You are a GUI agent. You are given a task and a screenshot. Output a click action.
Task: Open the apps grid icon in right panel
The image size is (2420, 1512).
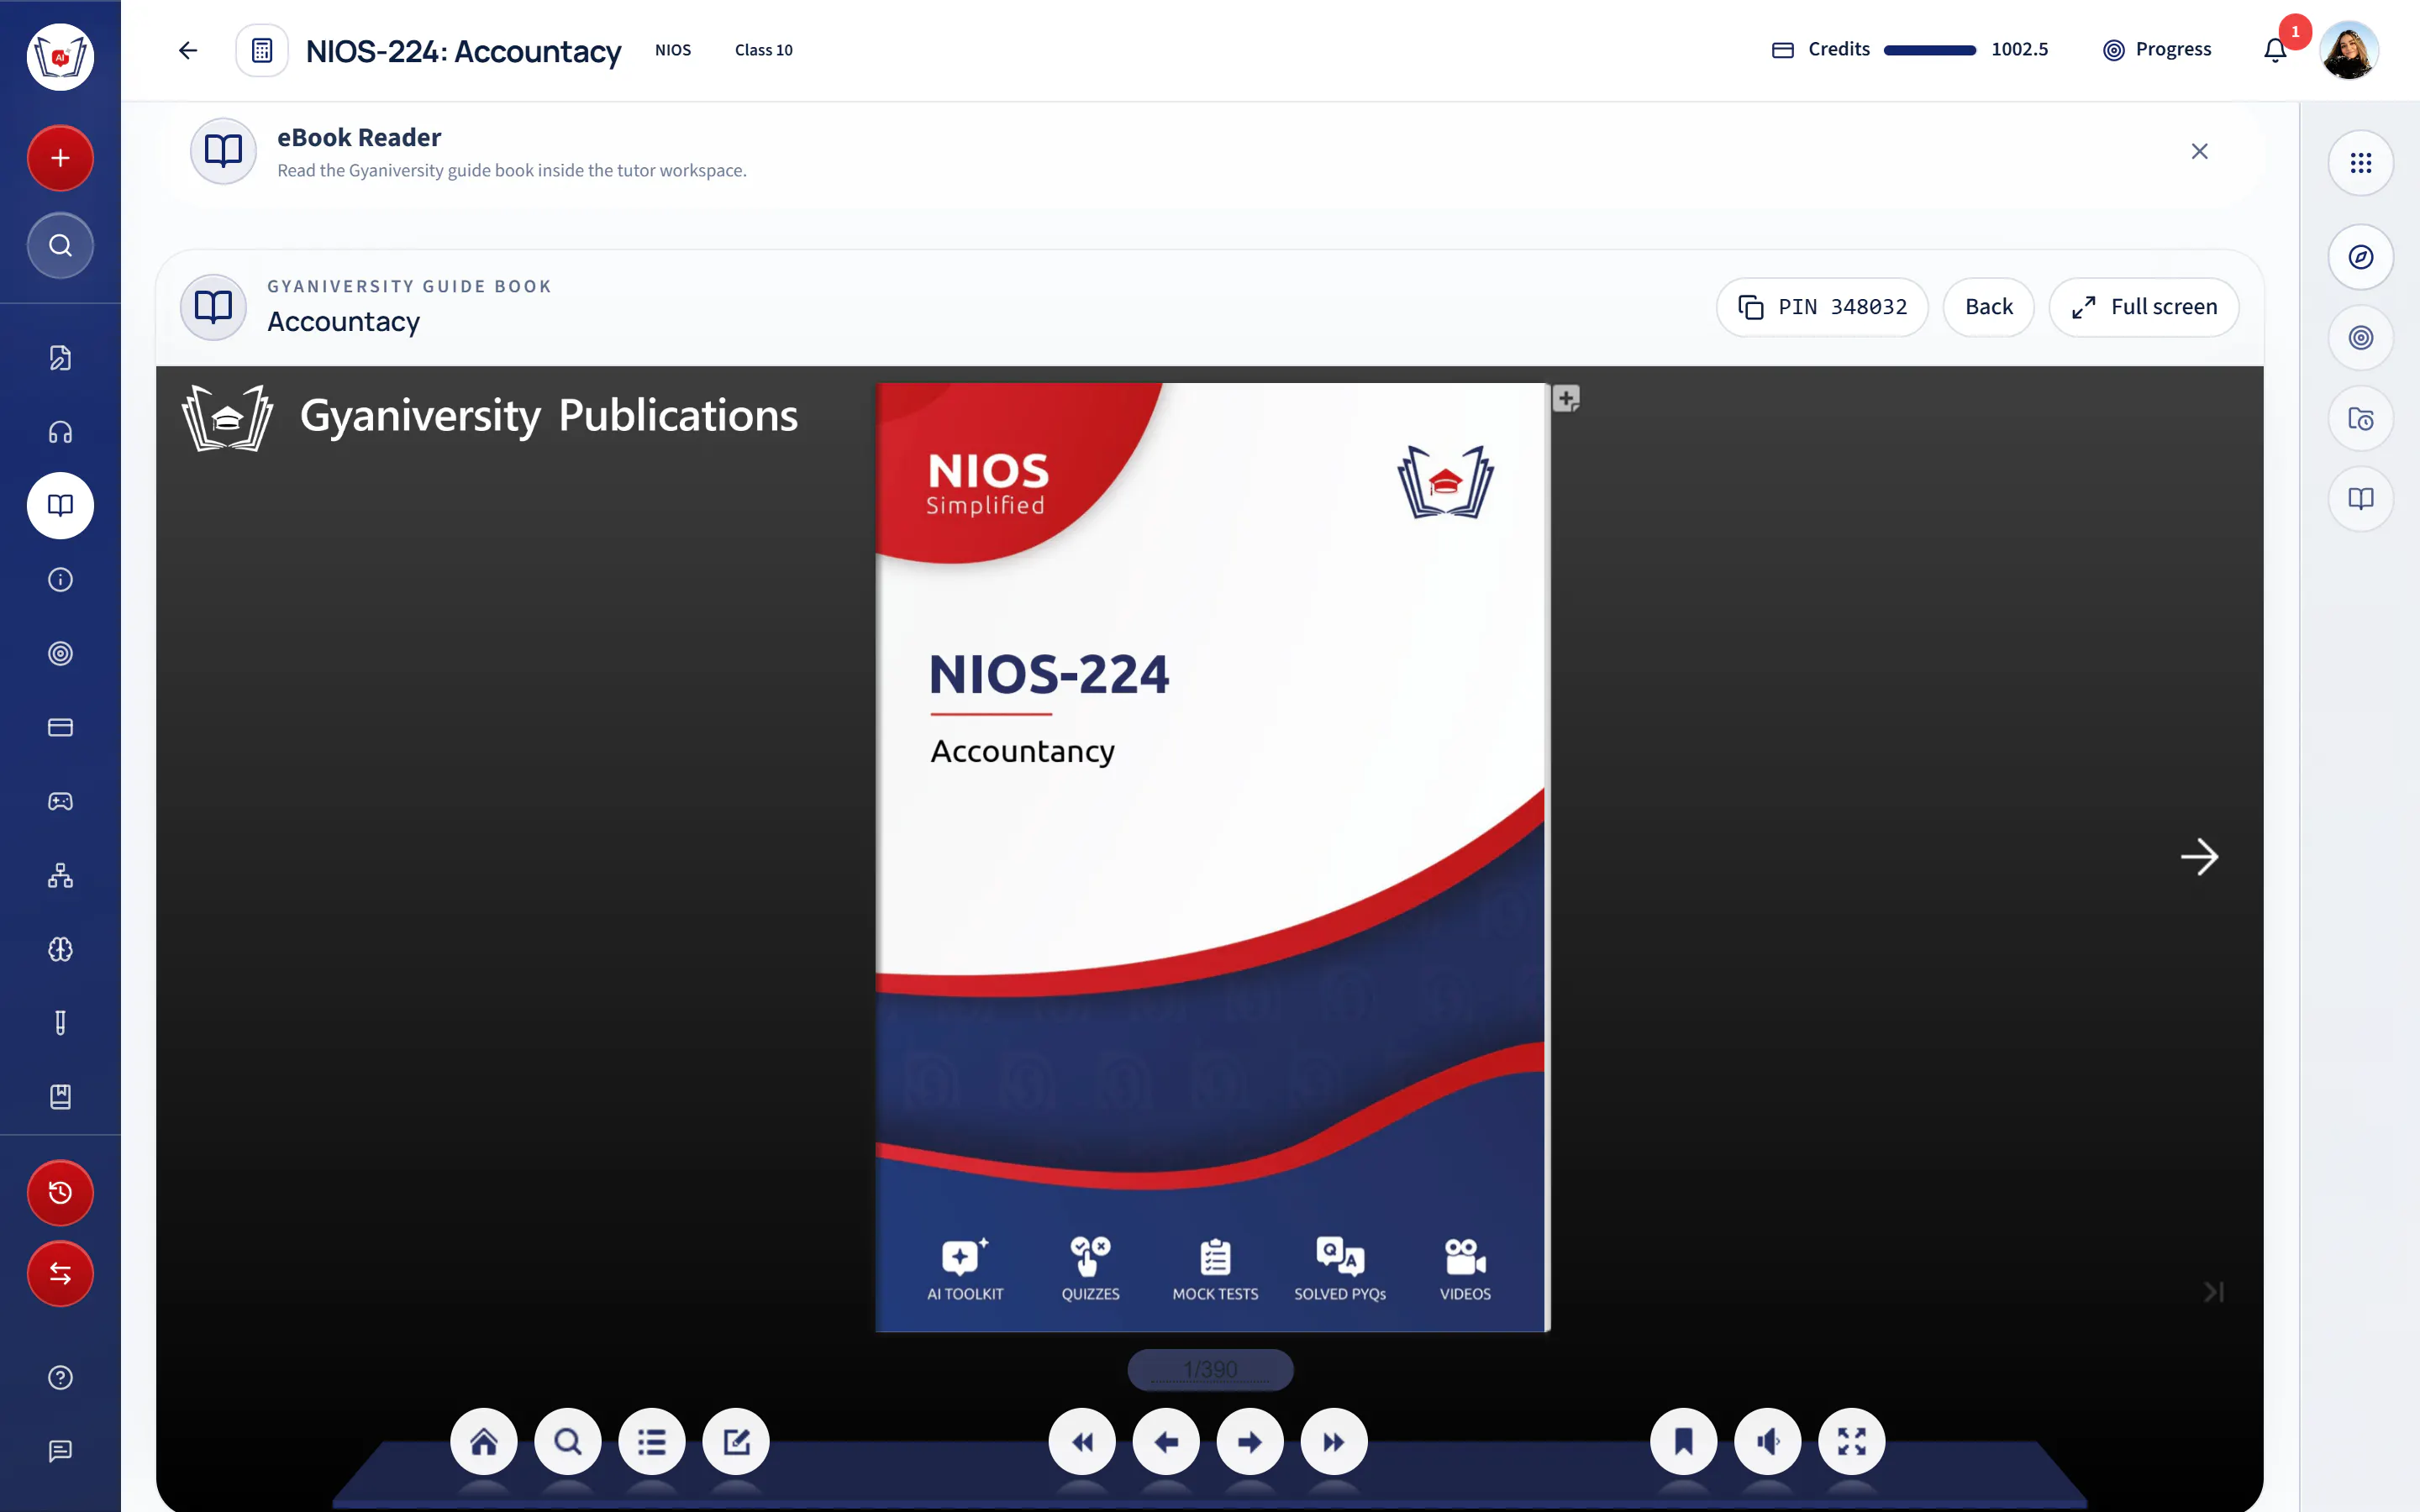[2361, 163]
